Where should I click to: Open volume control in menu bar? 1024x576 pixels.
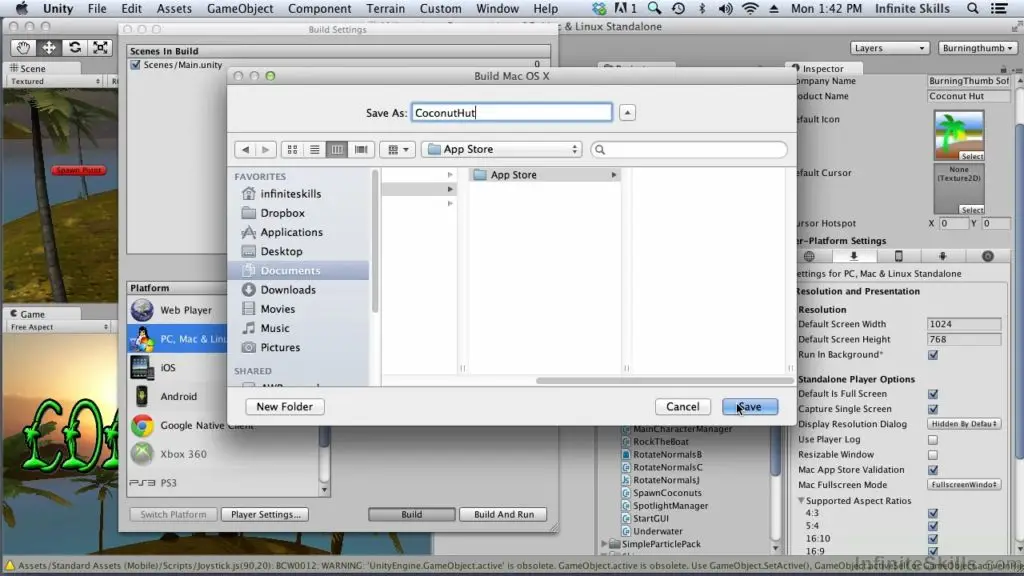725,8
